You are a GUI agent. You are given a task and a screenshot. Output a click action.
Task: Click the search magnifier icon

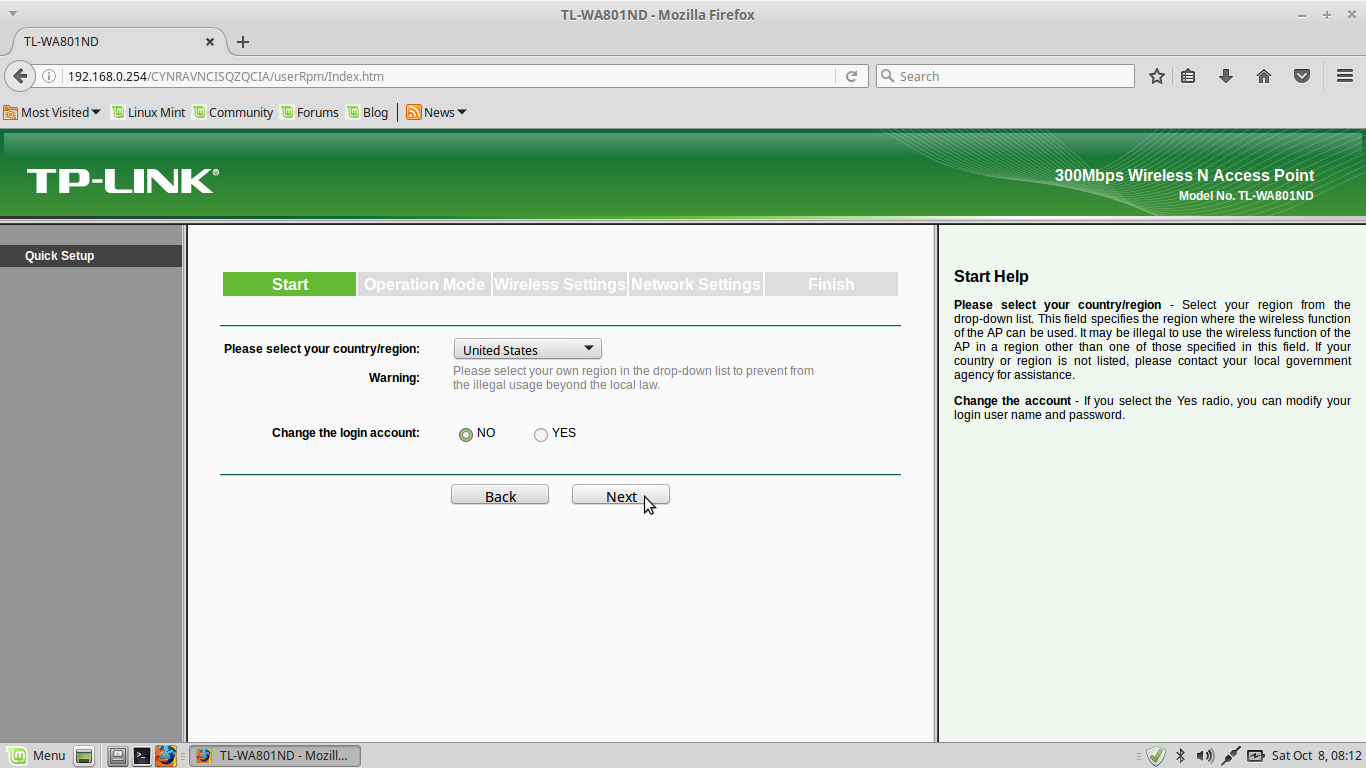pyautogui.click(x=887, y=76)
